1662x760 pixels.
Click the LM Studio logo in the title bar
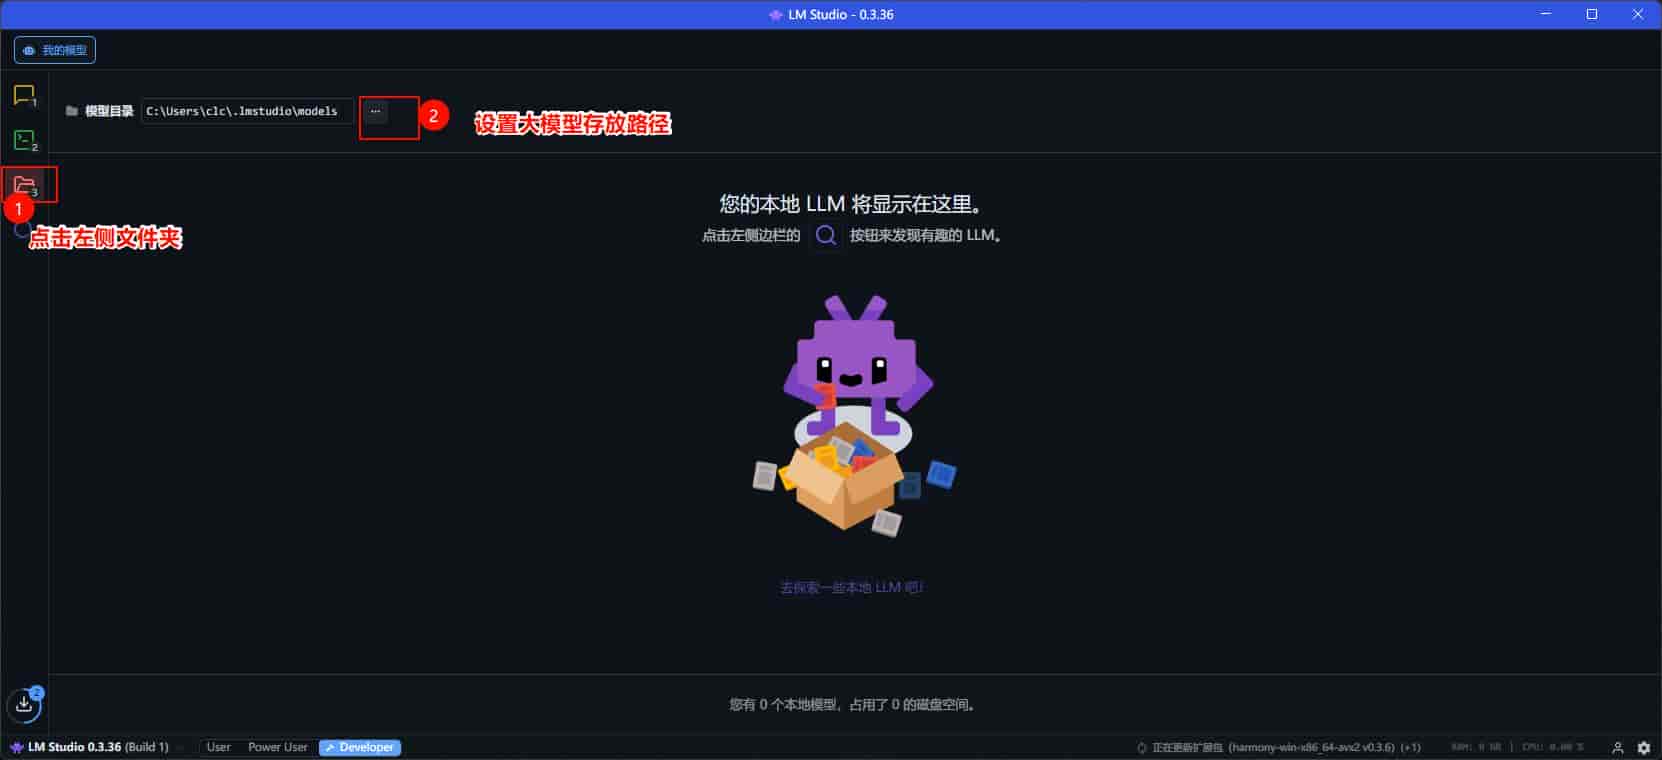pos(775,15)
